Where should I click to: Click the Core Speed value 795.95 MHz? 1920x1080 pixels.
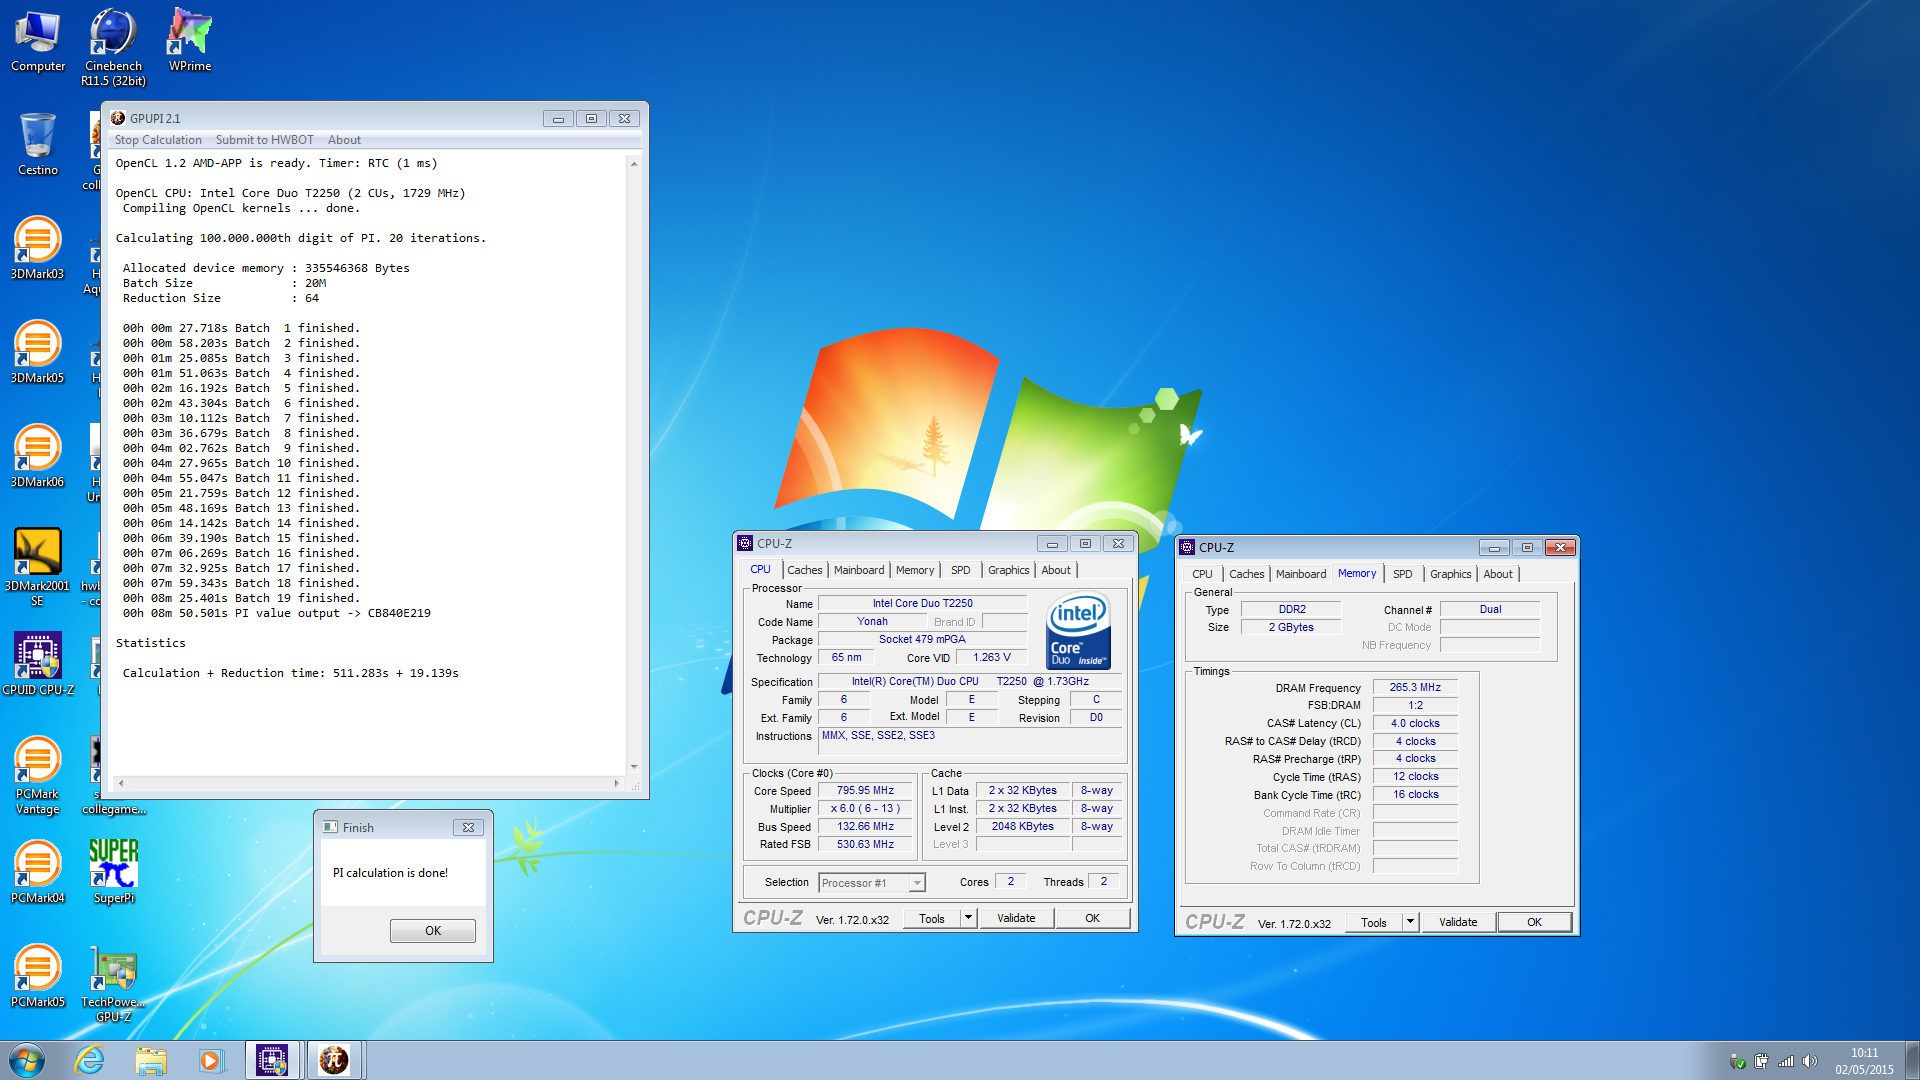[x=865, y=790]
